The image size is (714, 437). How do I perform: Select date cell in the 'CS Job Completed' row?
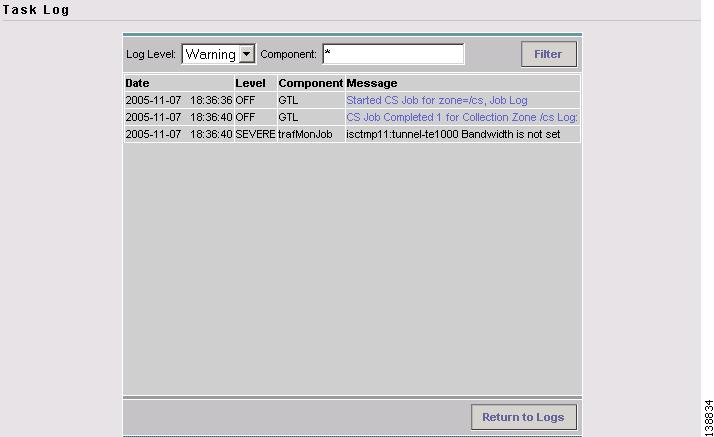pos(179,117)
